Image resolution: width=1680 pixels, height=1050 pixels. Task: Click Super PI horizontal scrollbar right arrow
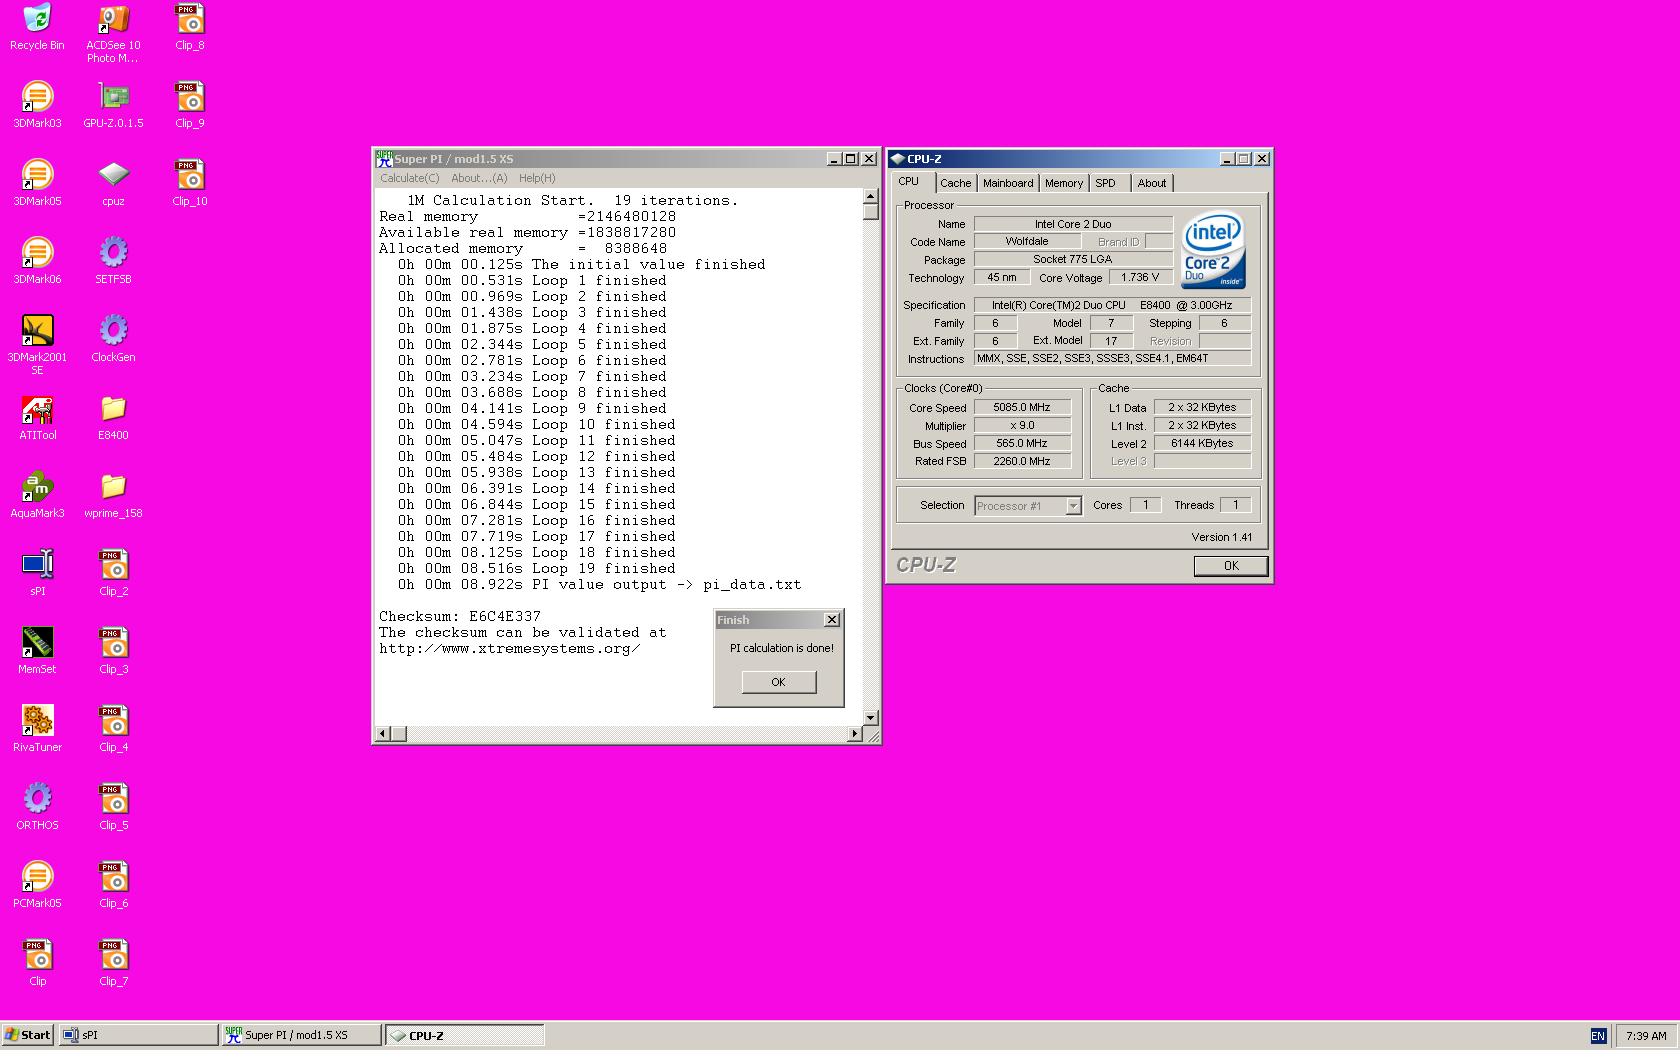click(854, 734)
